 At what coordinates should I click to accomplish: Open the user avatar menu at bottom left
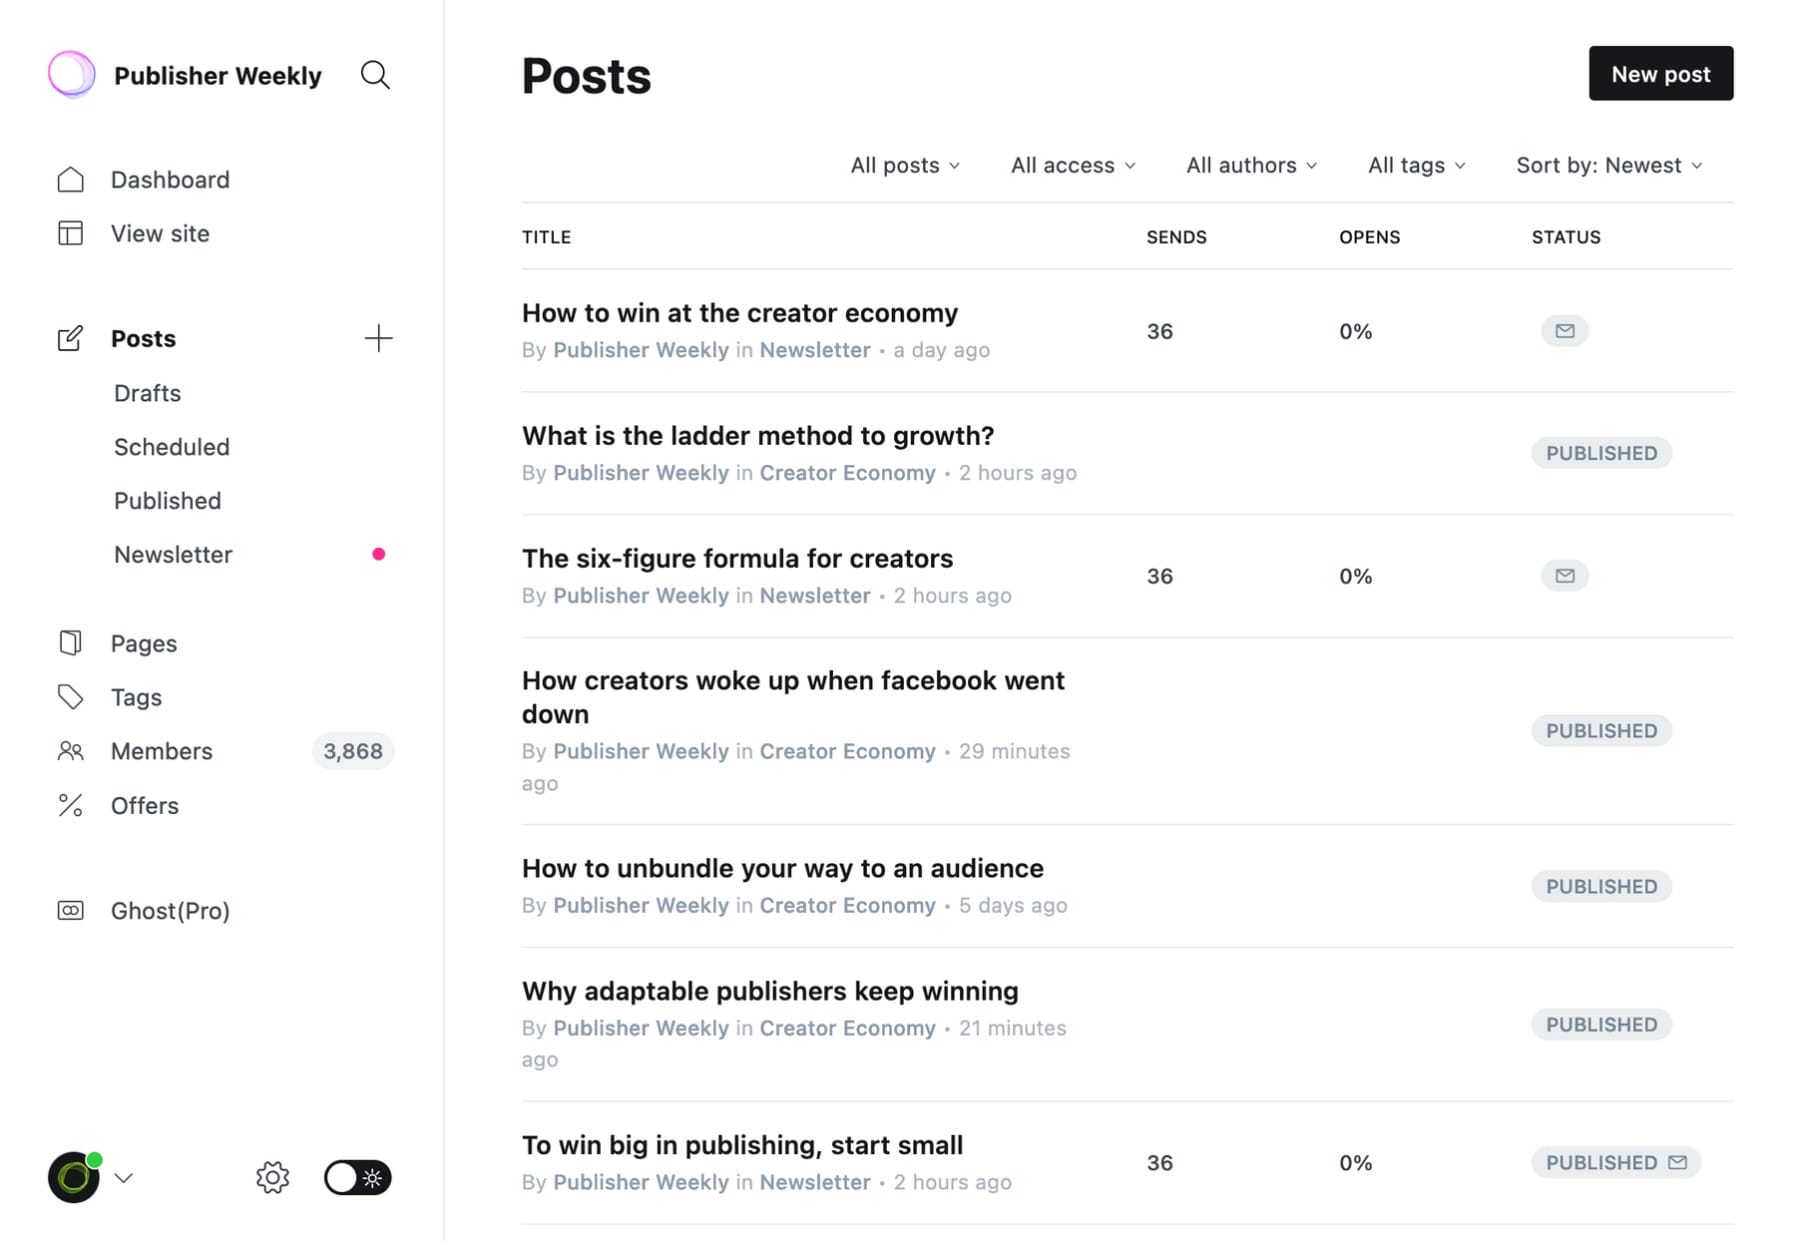coord(74,1177)
